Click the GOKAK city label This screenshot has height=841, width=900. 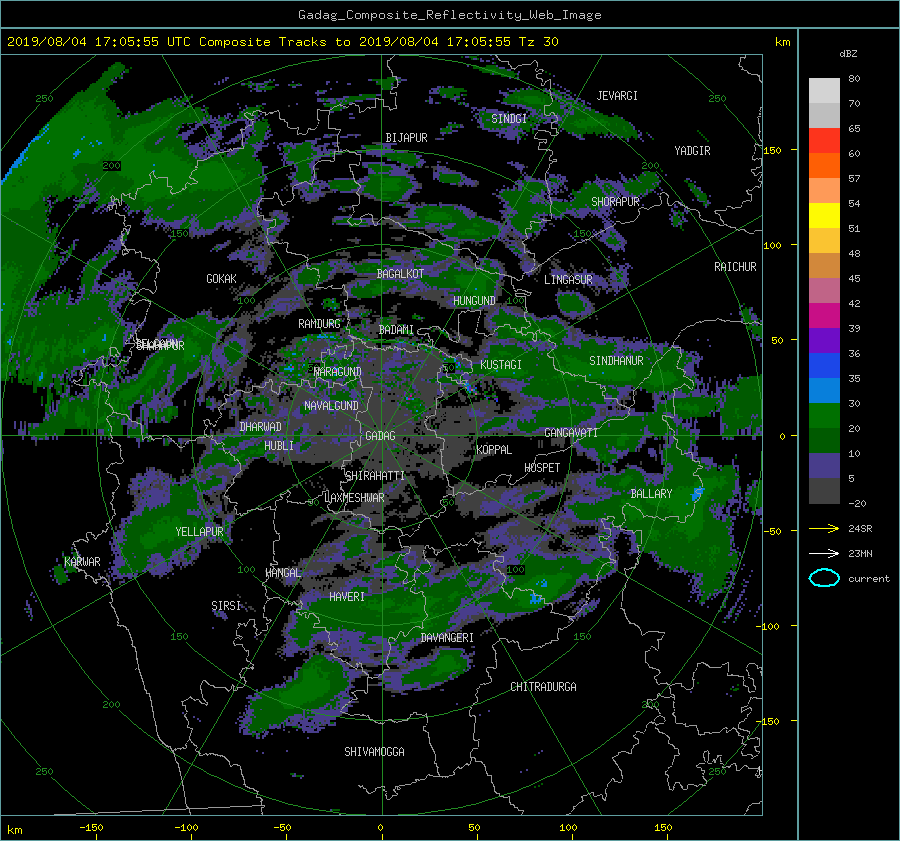[221, 279]
